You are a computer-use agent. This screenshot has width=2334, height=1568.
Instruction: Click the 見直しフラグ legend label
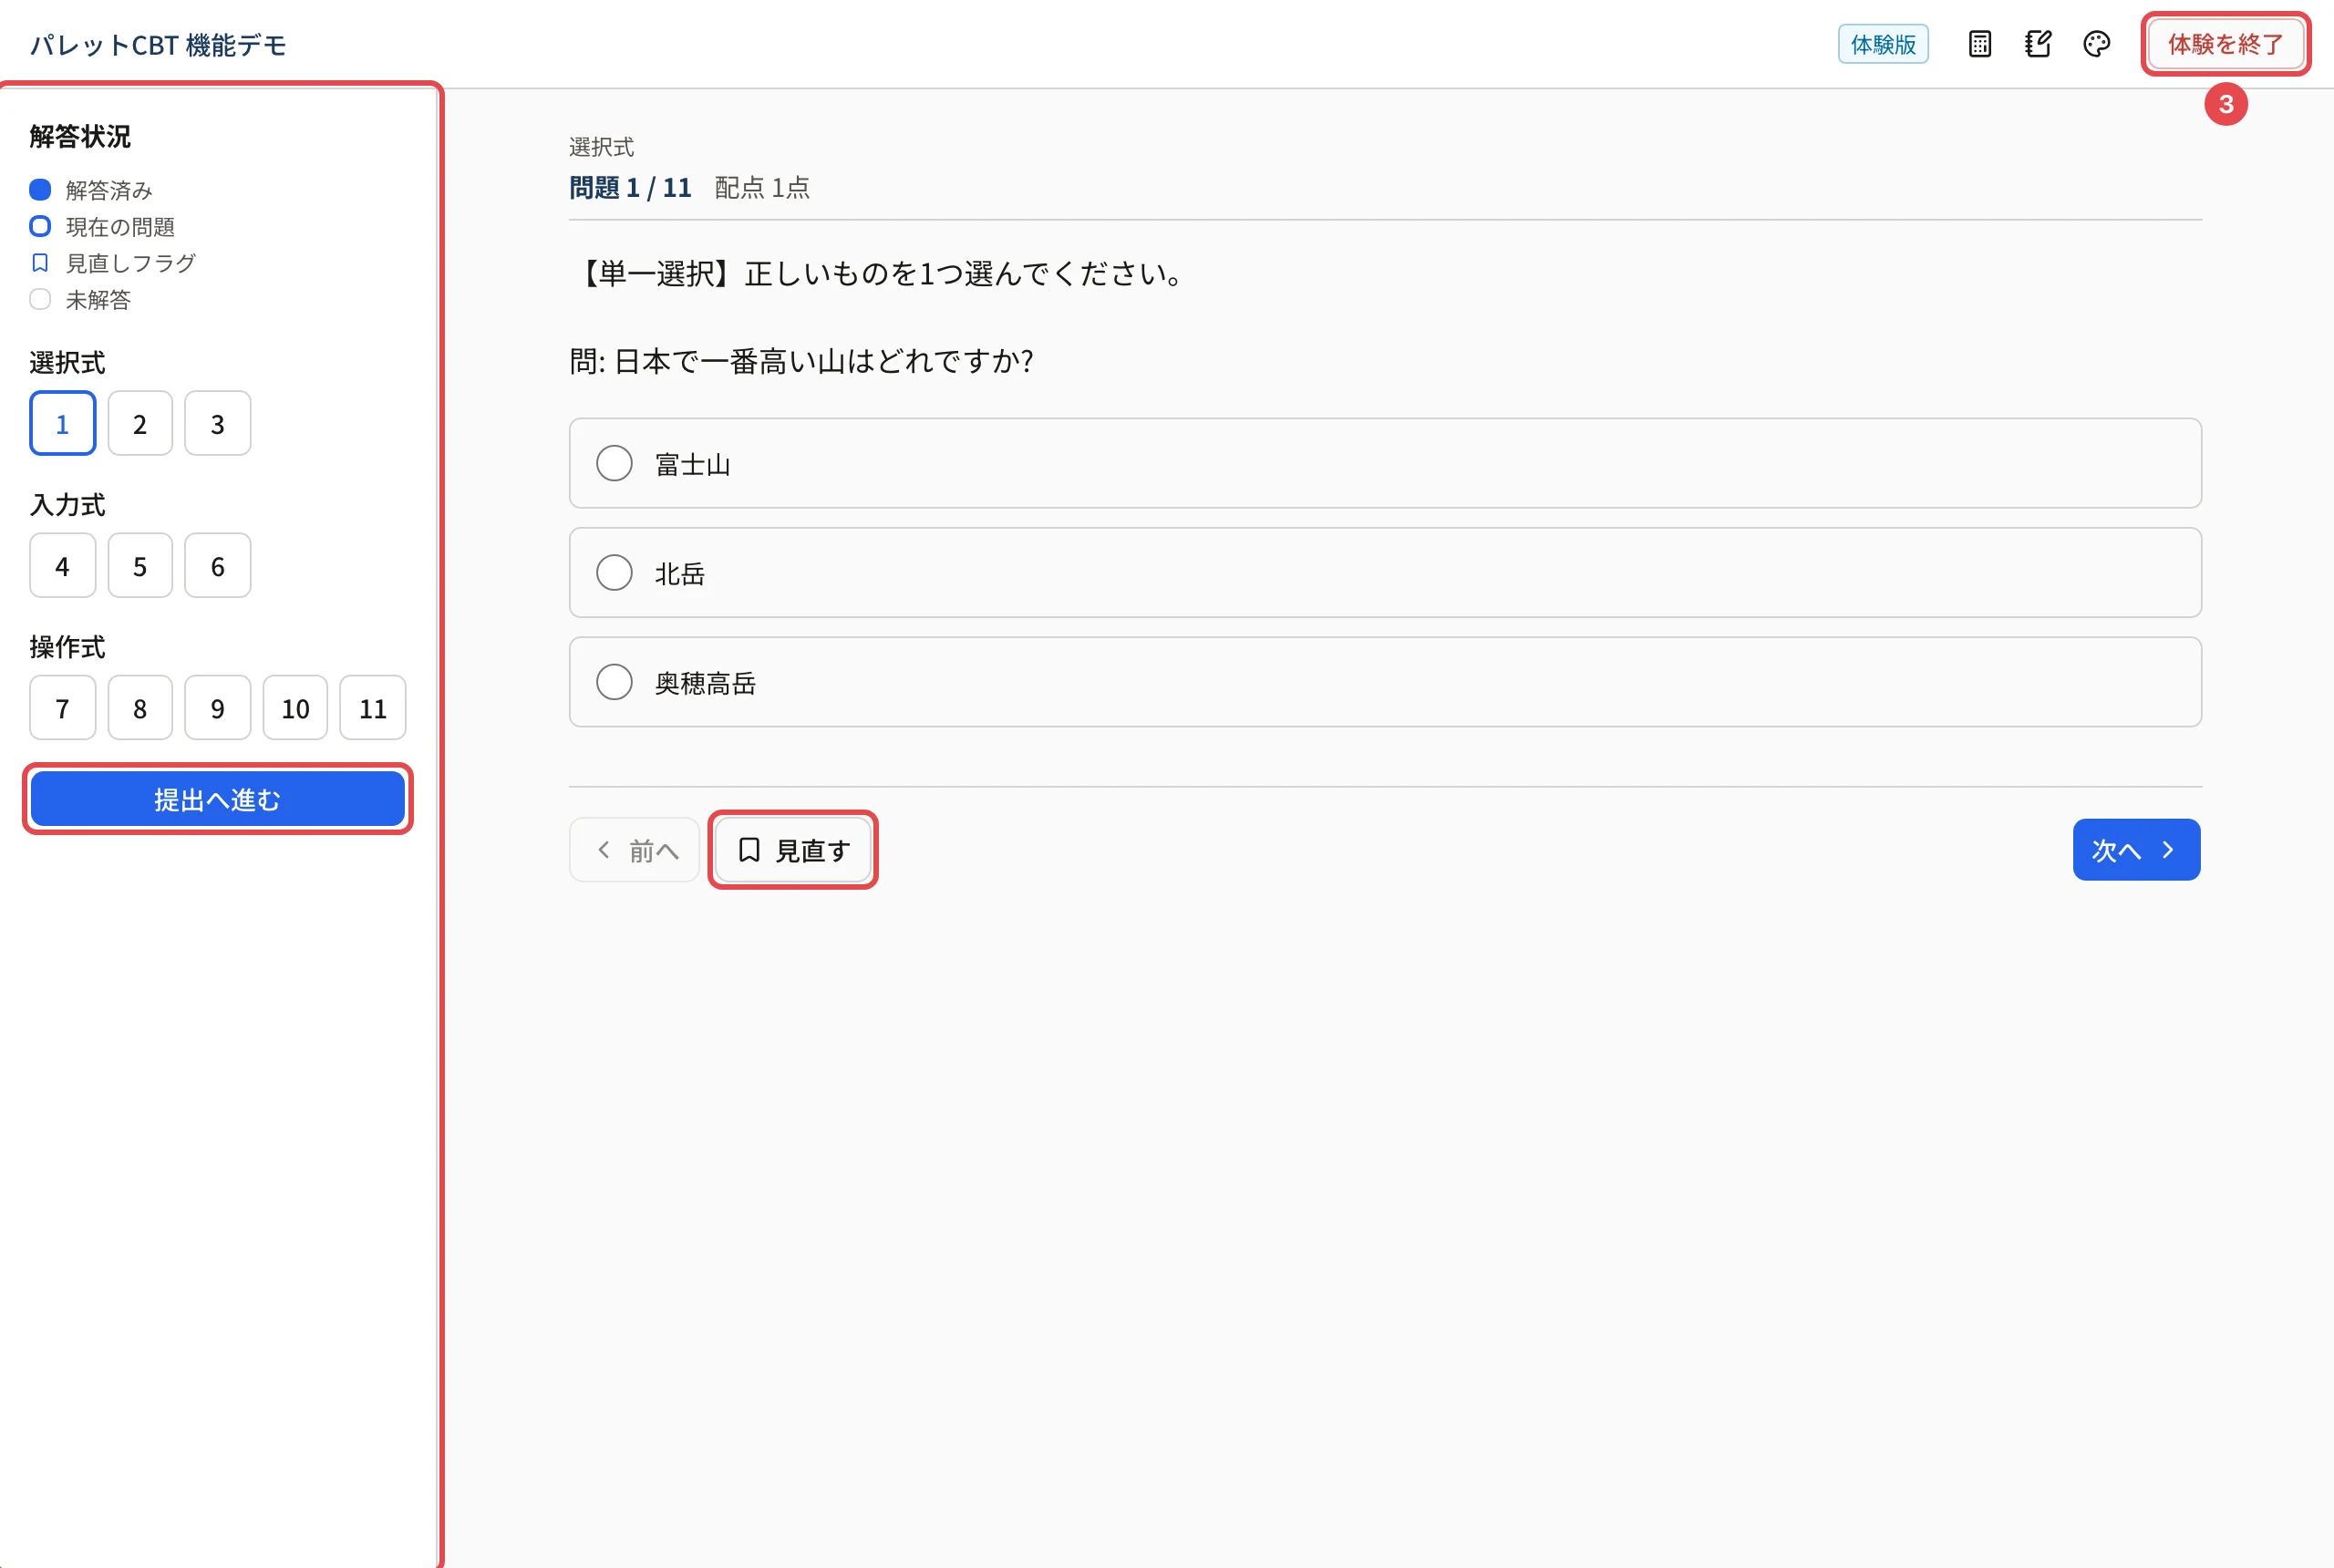[131, 263]
